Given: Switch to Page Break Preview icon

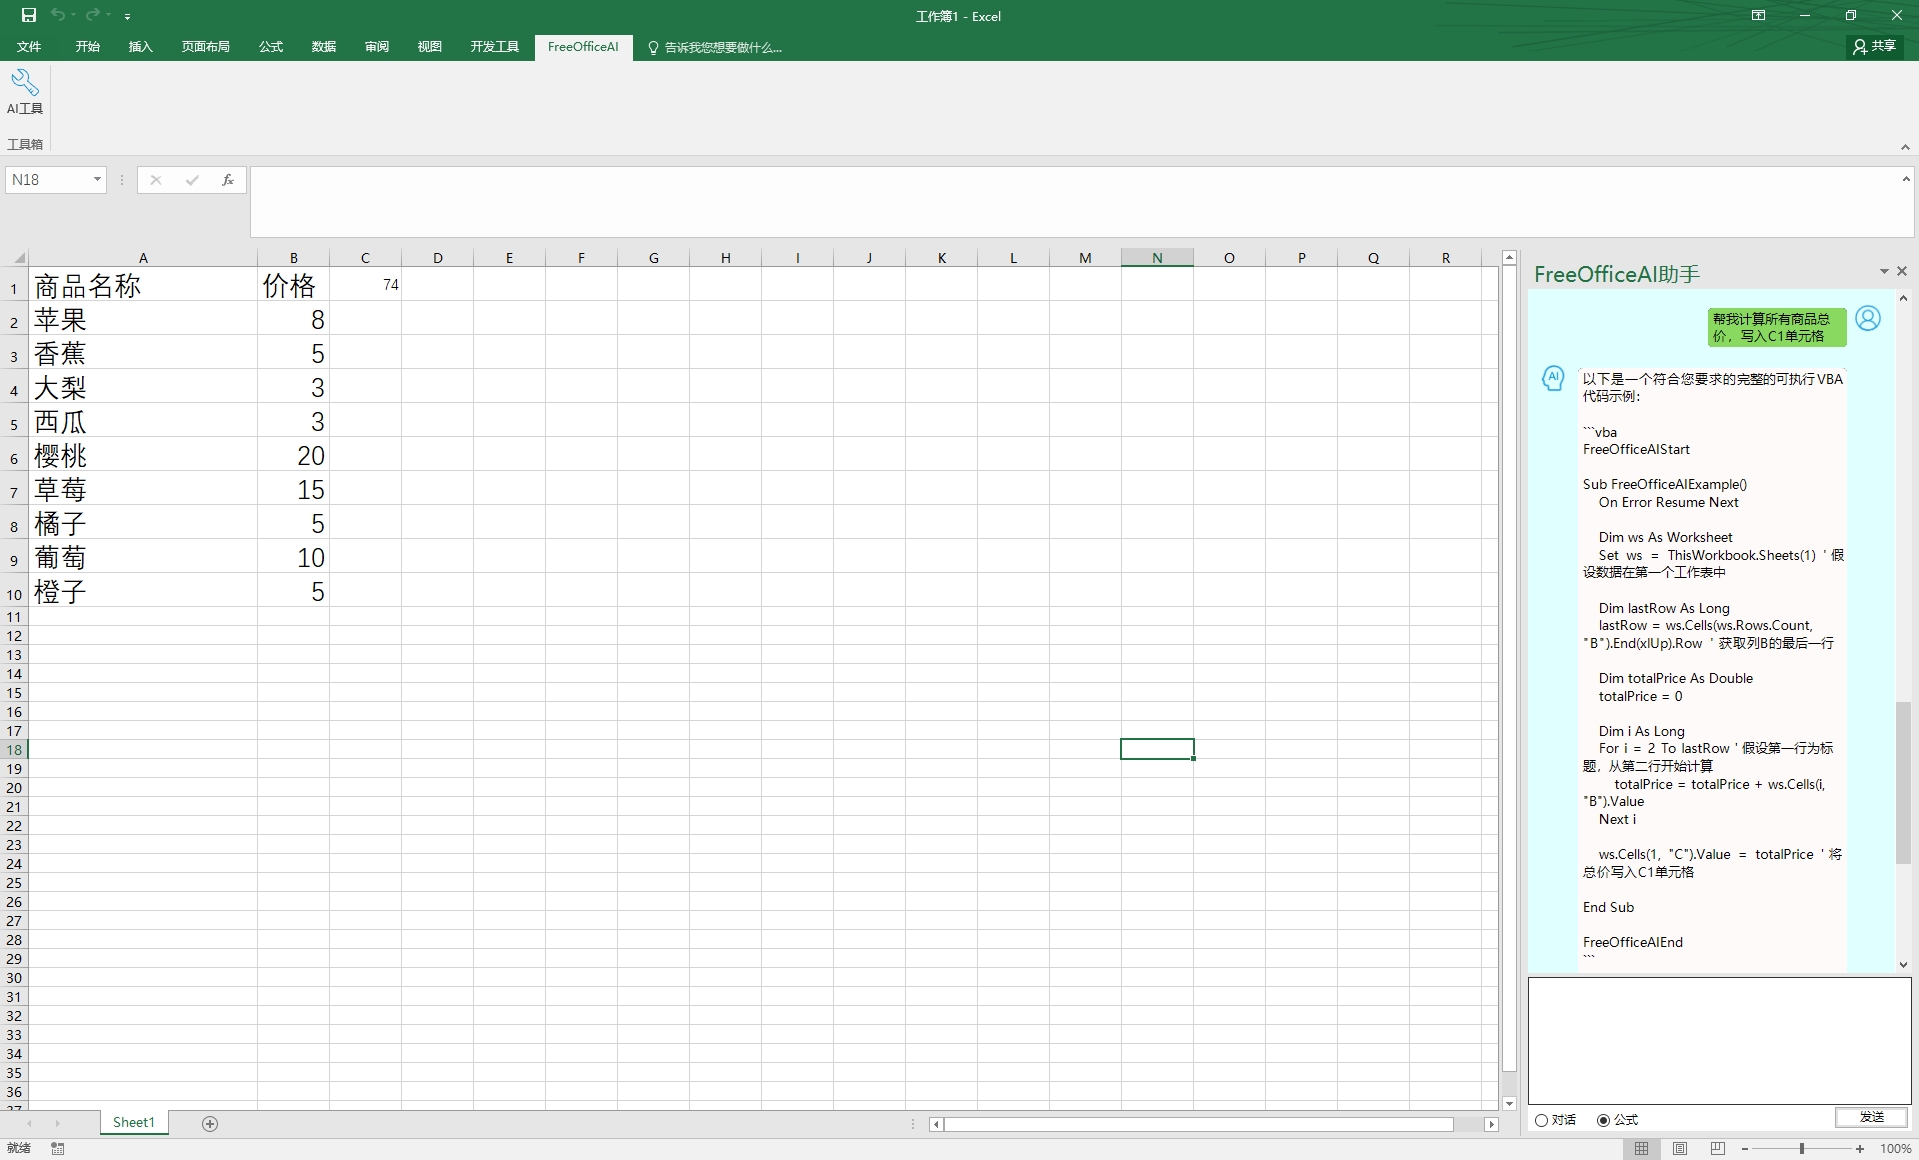Looking at the screenshot, I should coord(1717,1148).
